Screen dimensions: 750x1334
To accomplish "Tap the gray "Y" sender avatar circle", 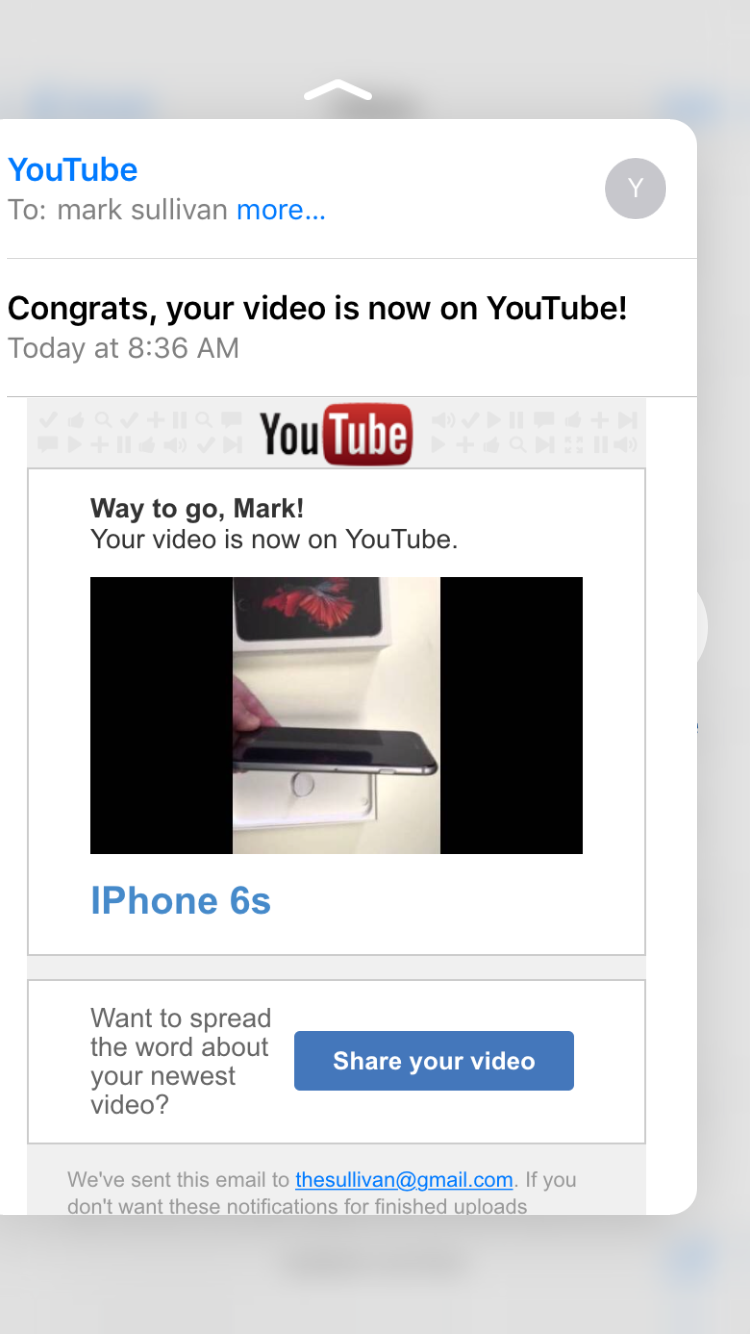I will (635, 188).
